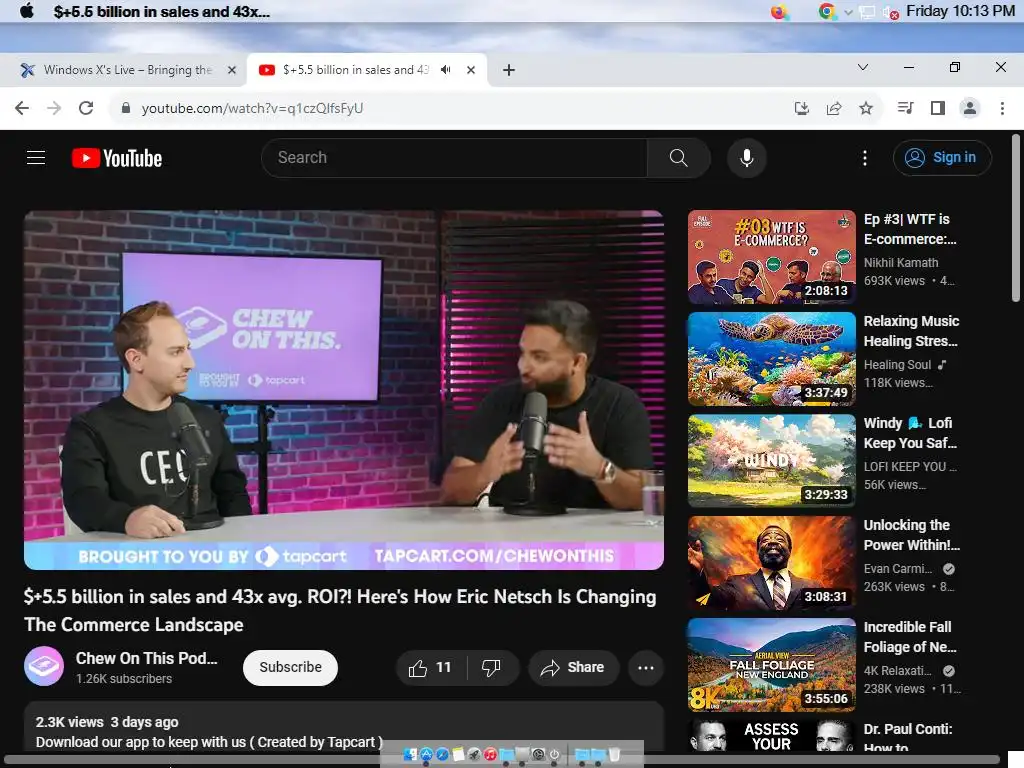Click Healing Soul channel name
The height and width of the screenshot is (768, 1024).
pyautogui.click(x=897, y=364)
